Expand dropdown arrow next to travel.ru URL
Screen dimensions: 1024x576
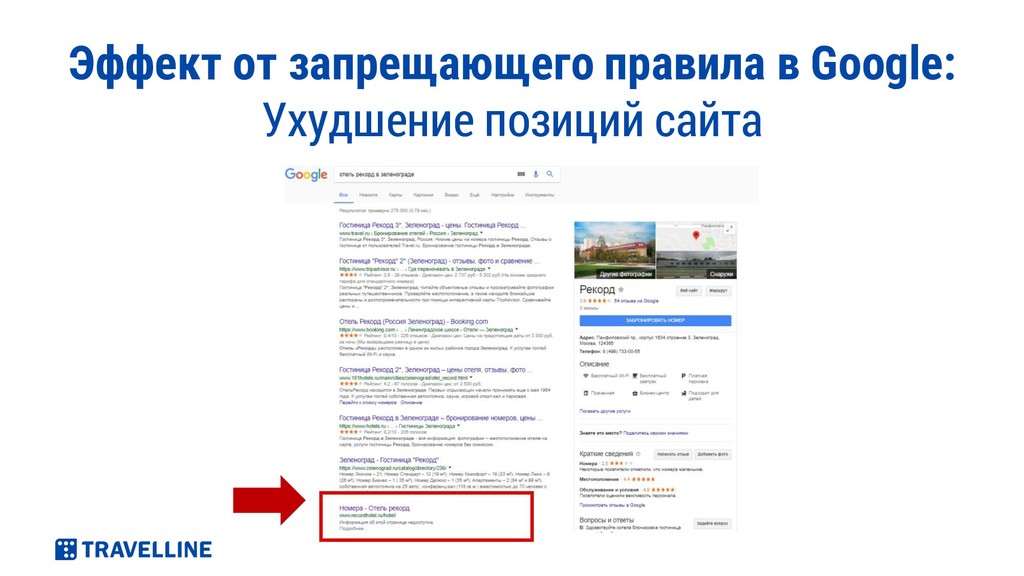(482, 233)
